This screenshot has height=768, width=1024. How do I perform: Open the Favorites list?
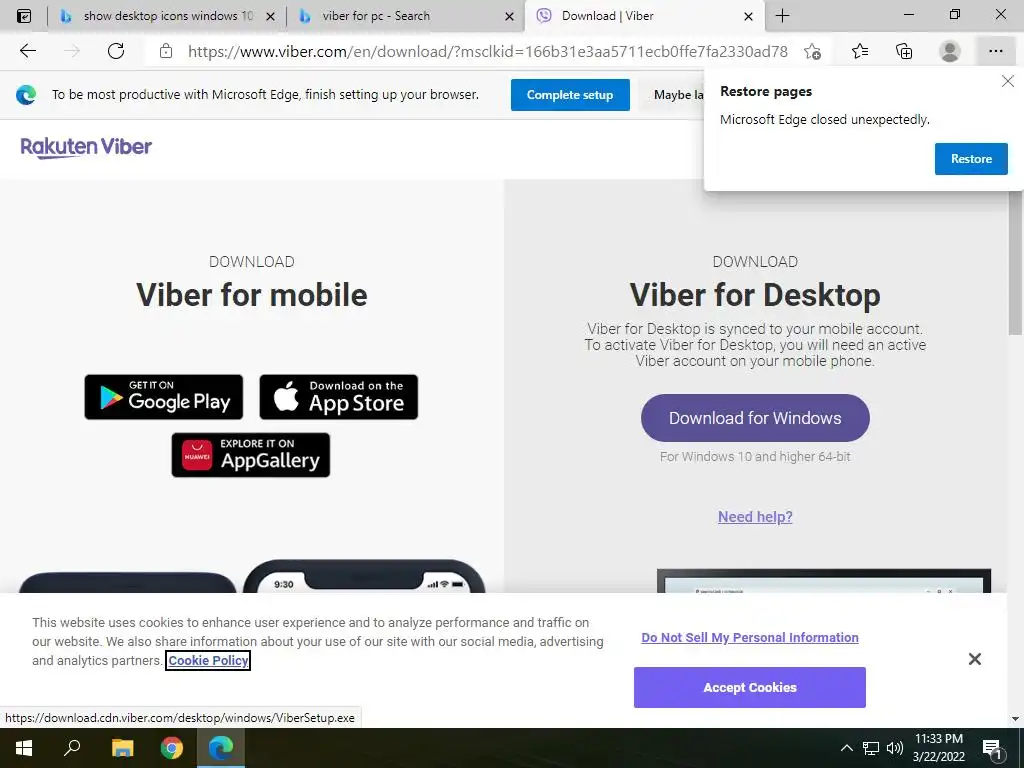tap(860, 51)
